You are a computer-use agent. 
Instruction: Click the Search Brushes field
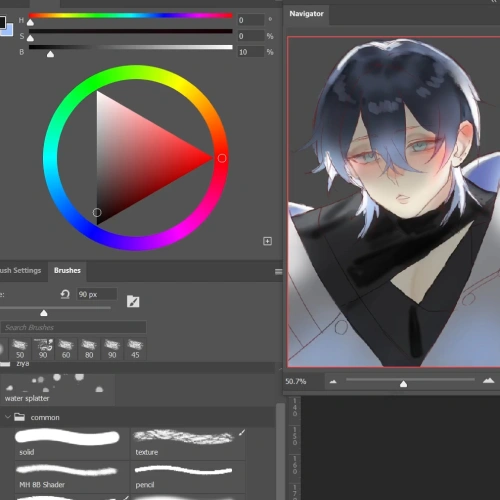[74, 327]
